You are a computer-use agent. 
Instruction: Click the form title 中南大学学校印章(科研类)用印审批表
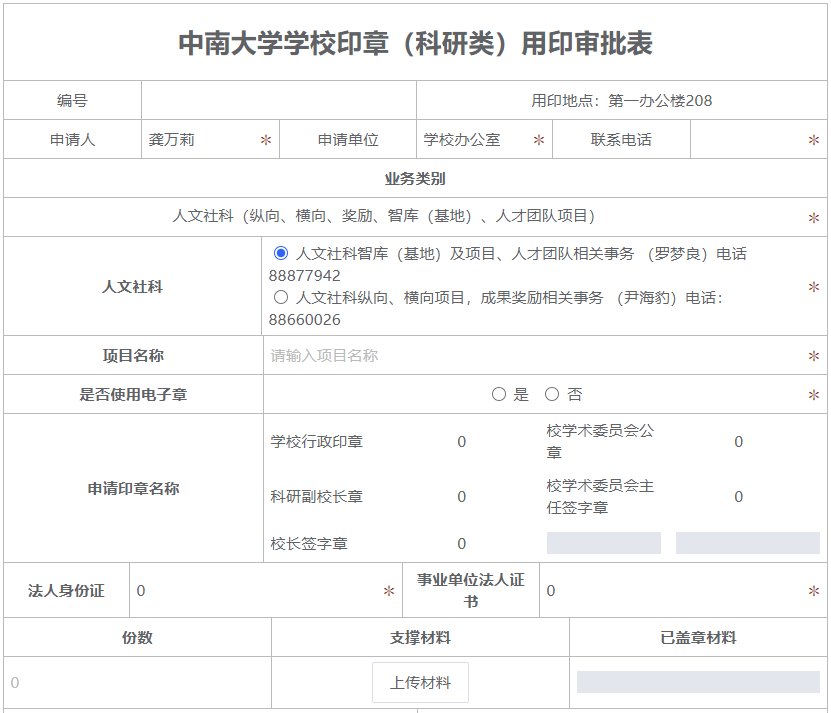pyautogui.click(x=416, y=43)
